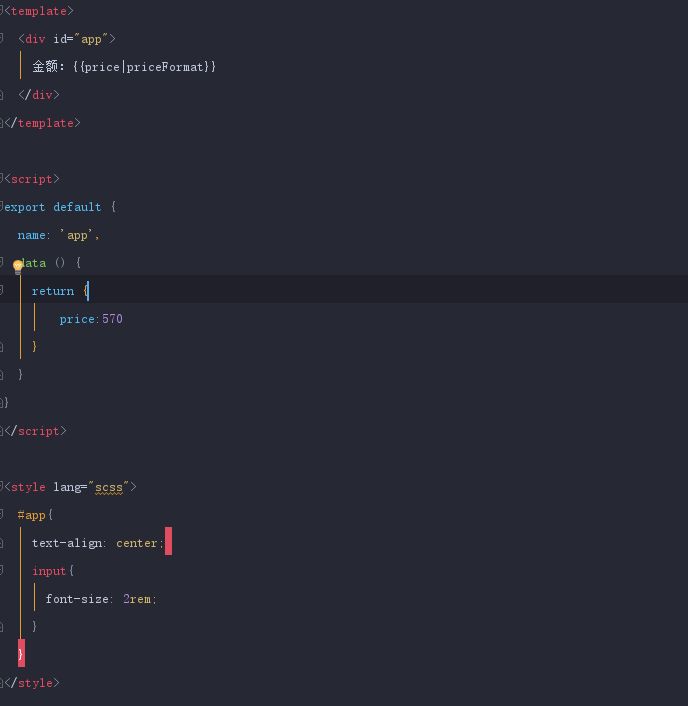The image size is (688, 706).
Task: Click the red highlighted block after center
Action: [x=168, y=542]
